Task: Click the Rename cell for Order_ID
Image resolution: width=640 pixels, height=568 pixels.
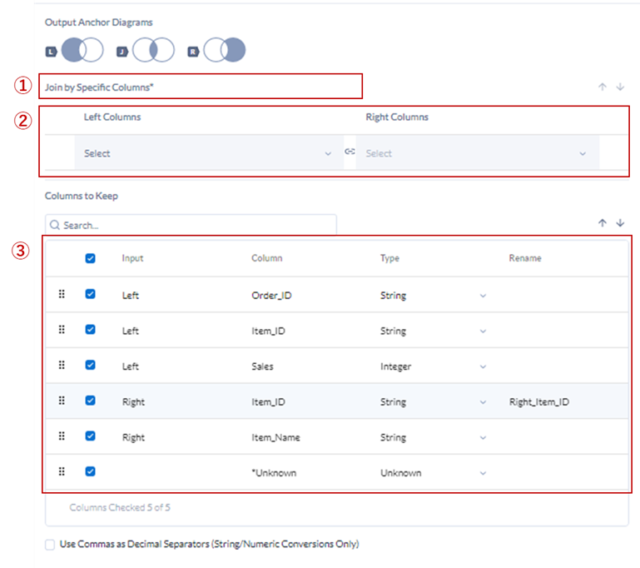Action: point(565,295)
